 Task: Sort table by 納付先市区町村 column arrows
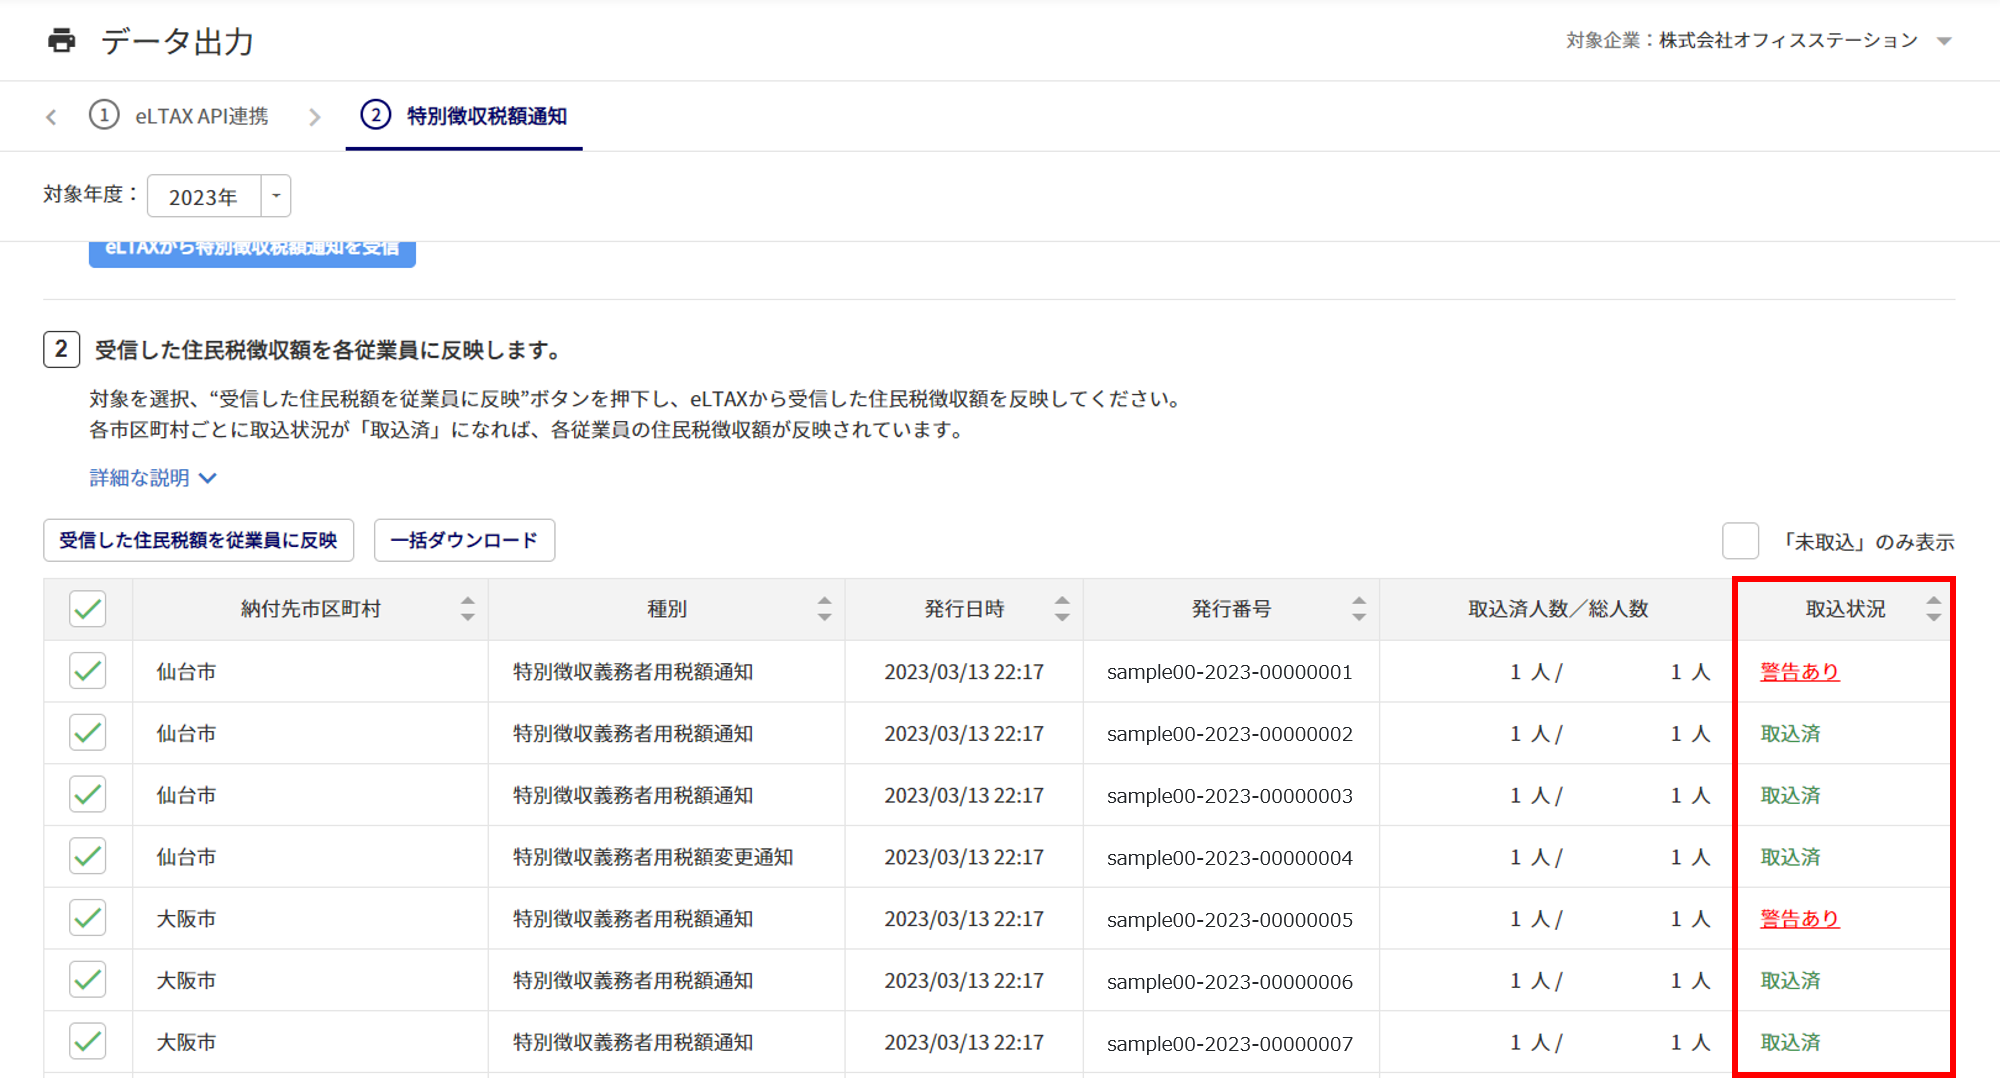467,609
